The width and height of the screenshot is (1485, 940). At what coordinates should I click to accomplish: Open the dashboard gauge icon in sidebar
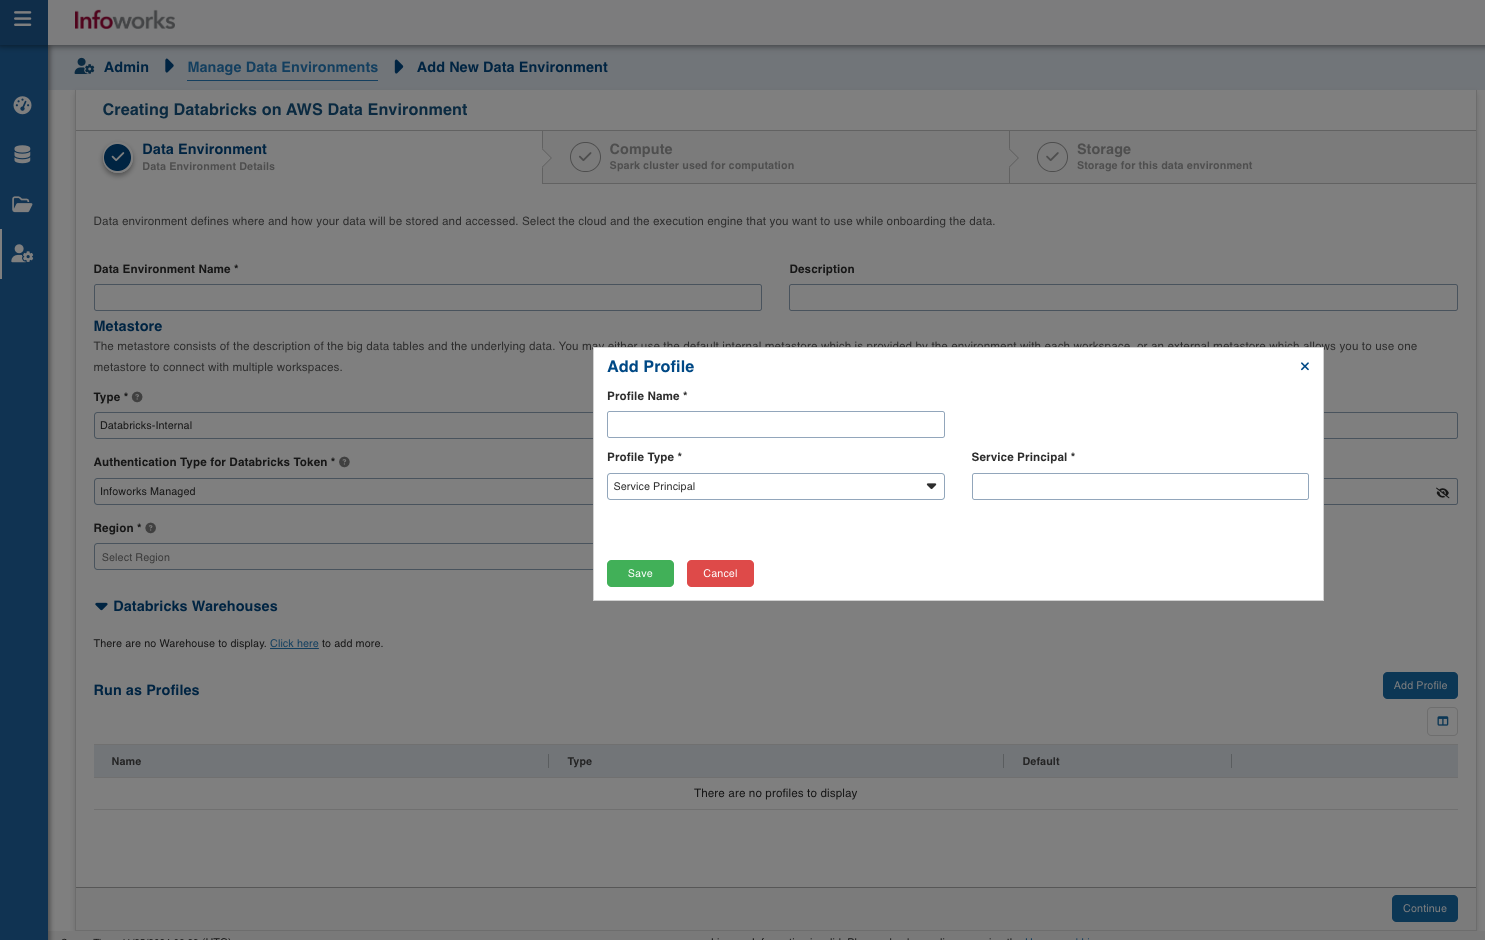[x=22, y=105]
